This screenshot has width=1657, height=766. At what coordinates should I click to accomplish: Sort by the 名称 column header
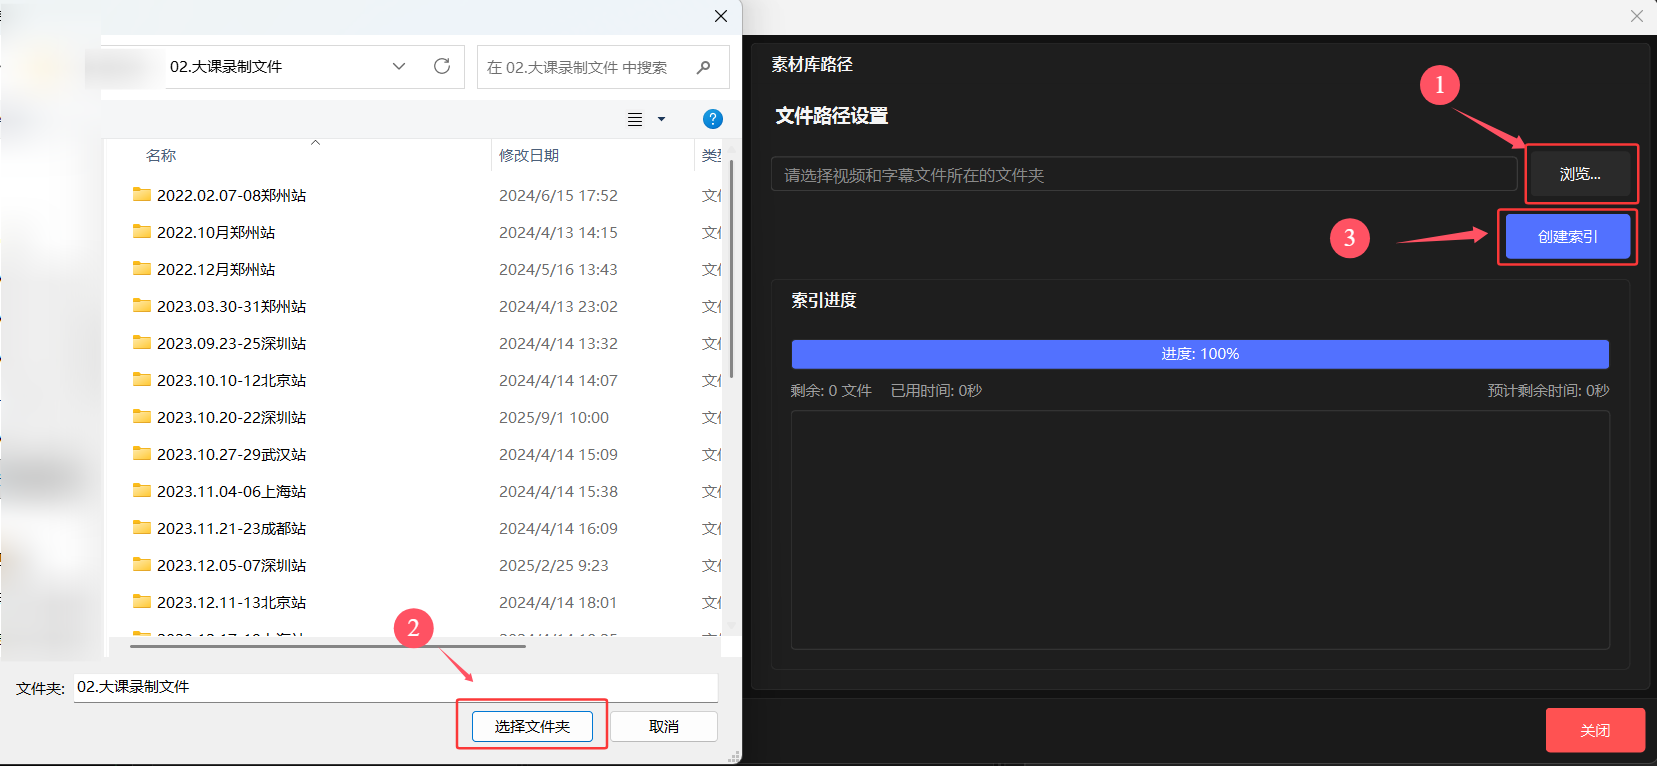coord(161,155)
